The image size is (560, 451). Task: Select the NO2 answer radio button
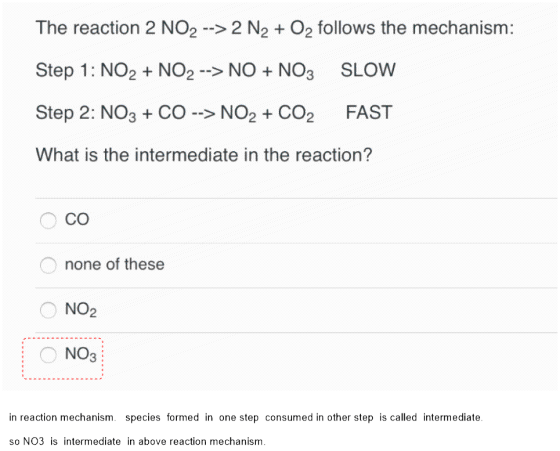(48, 310)
